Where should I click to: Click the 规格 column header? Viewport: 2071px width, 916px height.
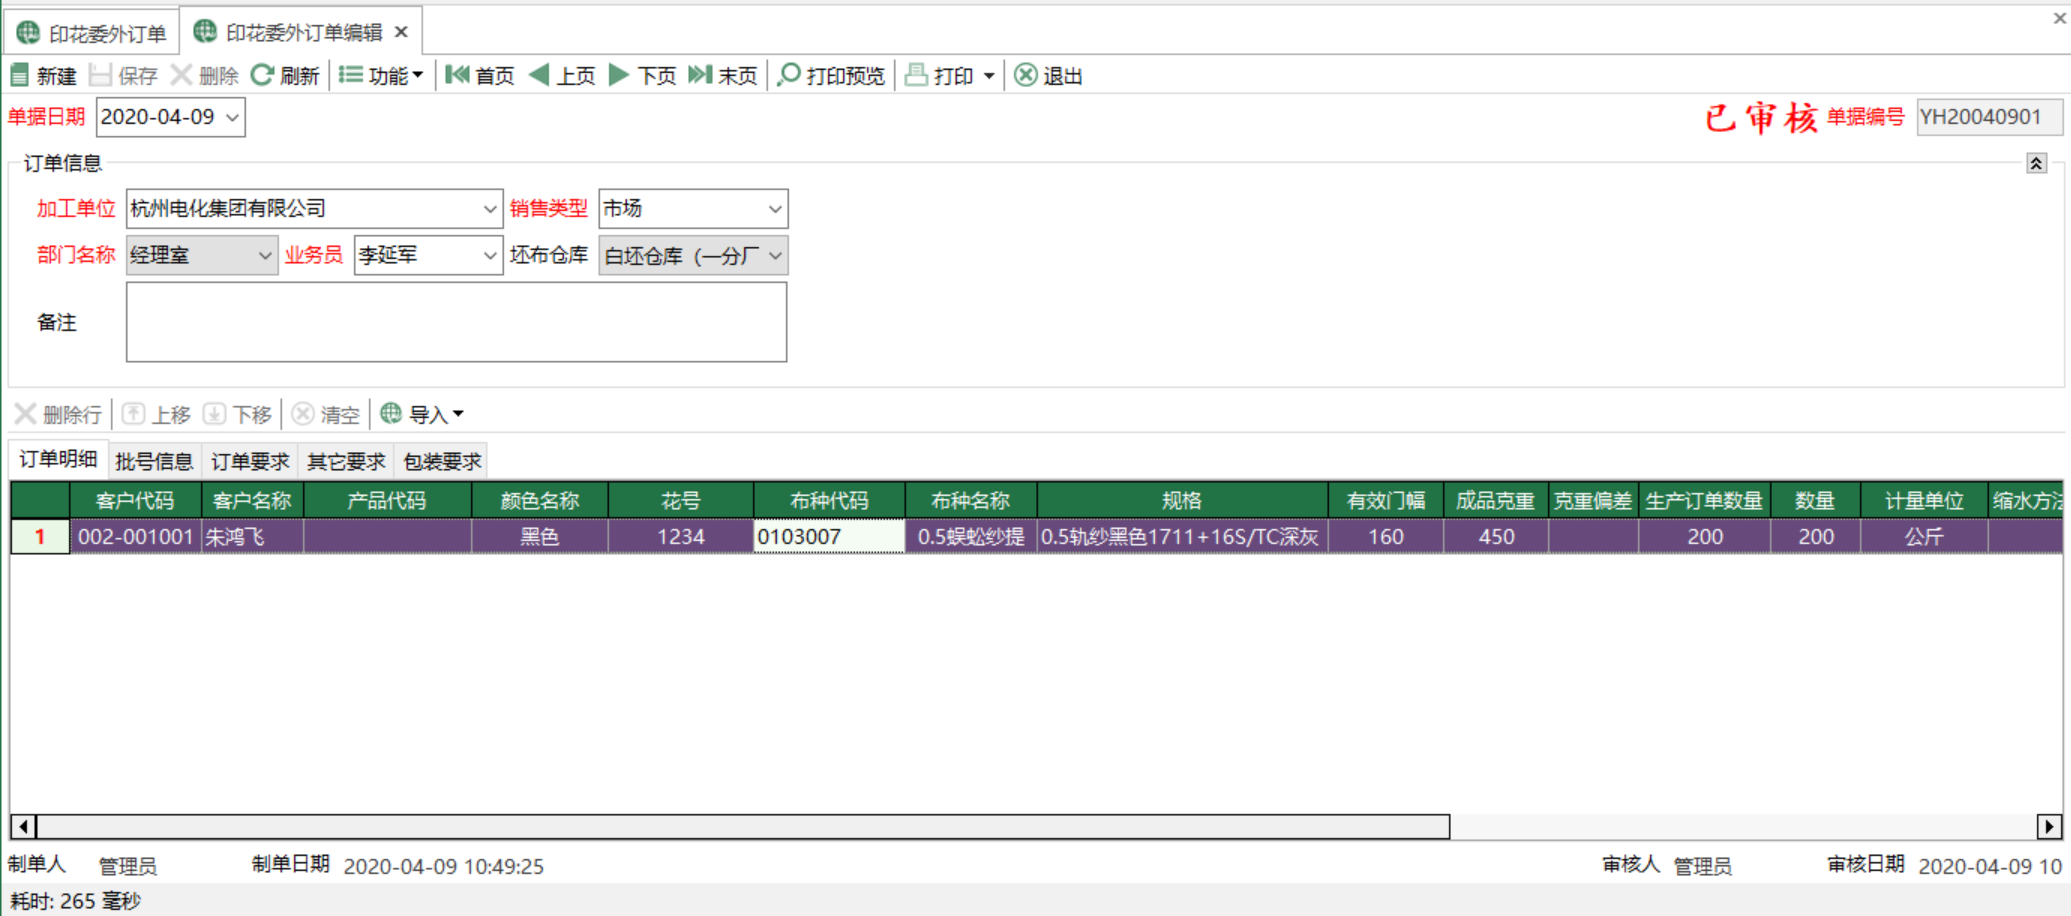tap(1182, 500)
